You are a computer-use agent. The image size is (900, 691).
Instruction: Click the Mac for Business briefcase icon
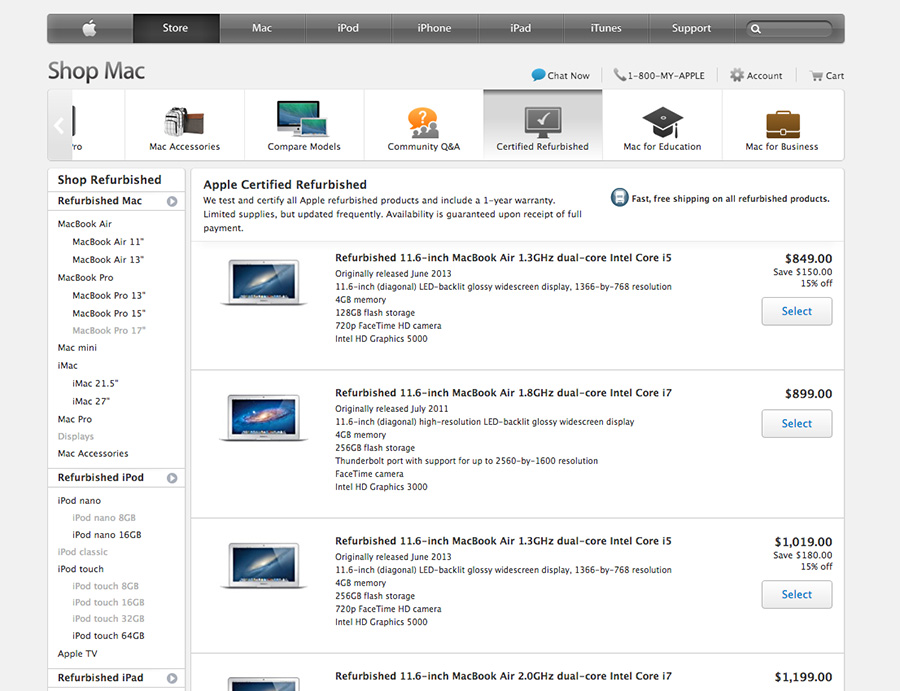tap(782, 125)
